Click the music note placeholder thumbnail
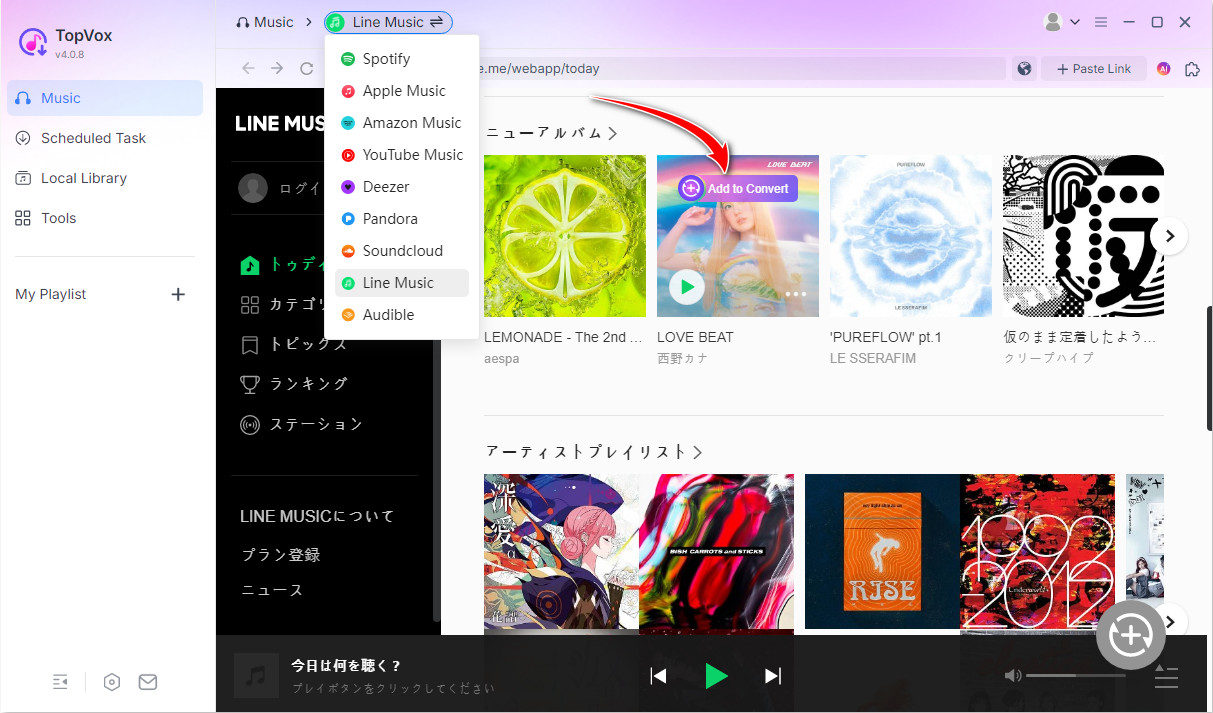1213x713 pixels. (x=256, y=676)
